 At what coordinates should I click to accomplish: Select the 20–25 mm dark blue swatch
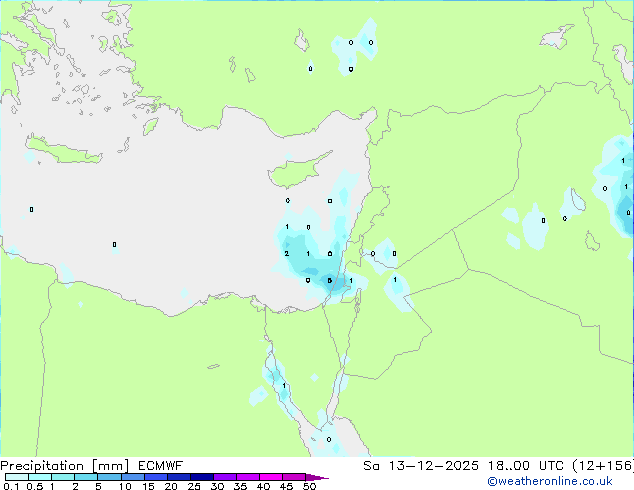coord(178,477)
